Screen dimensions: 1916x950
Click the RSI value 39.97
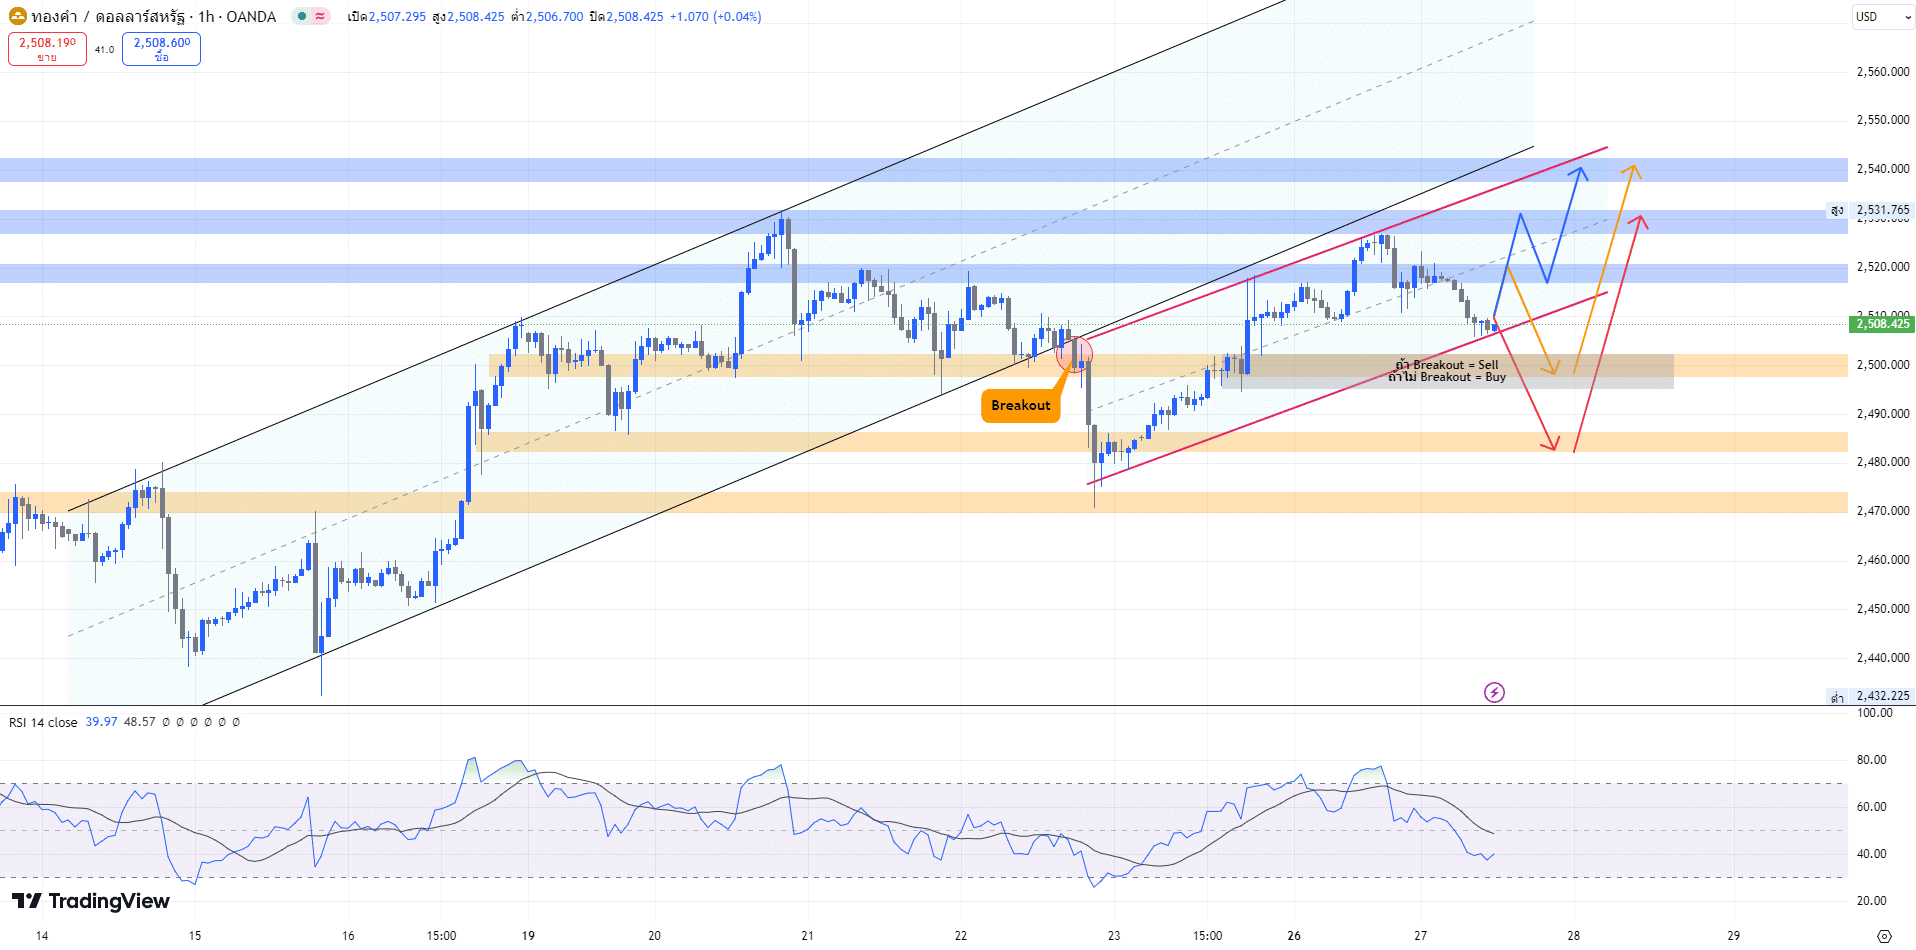pyautogui.click(x=101, y=722)
